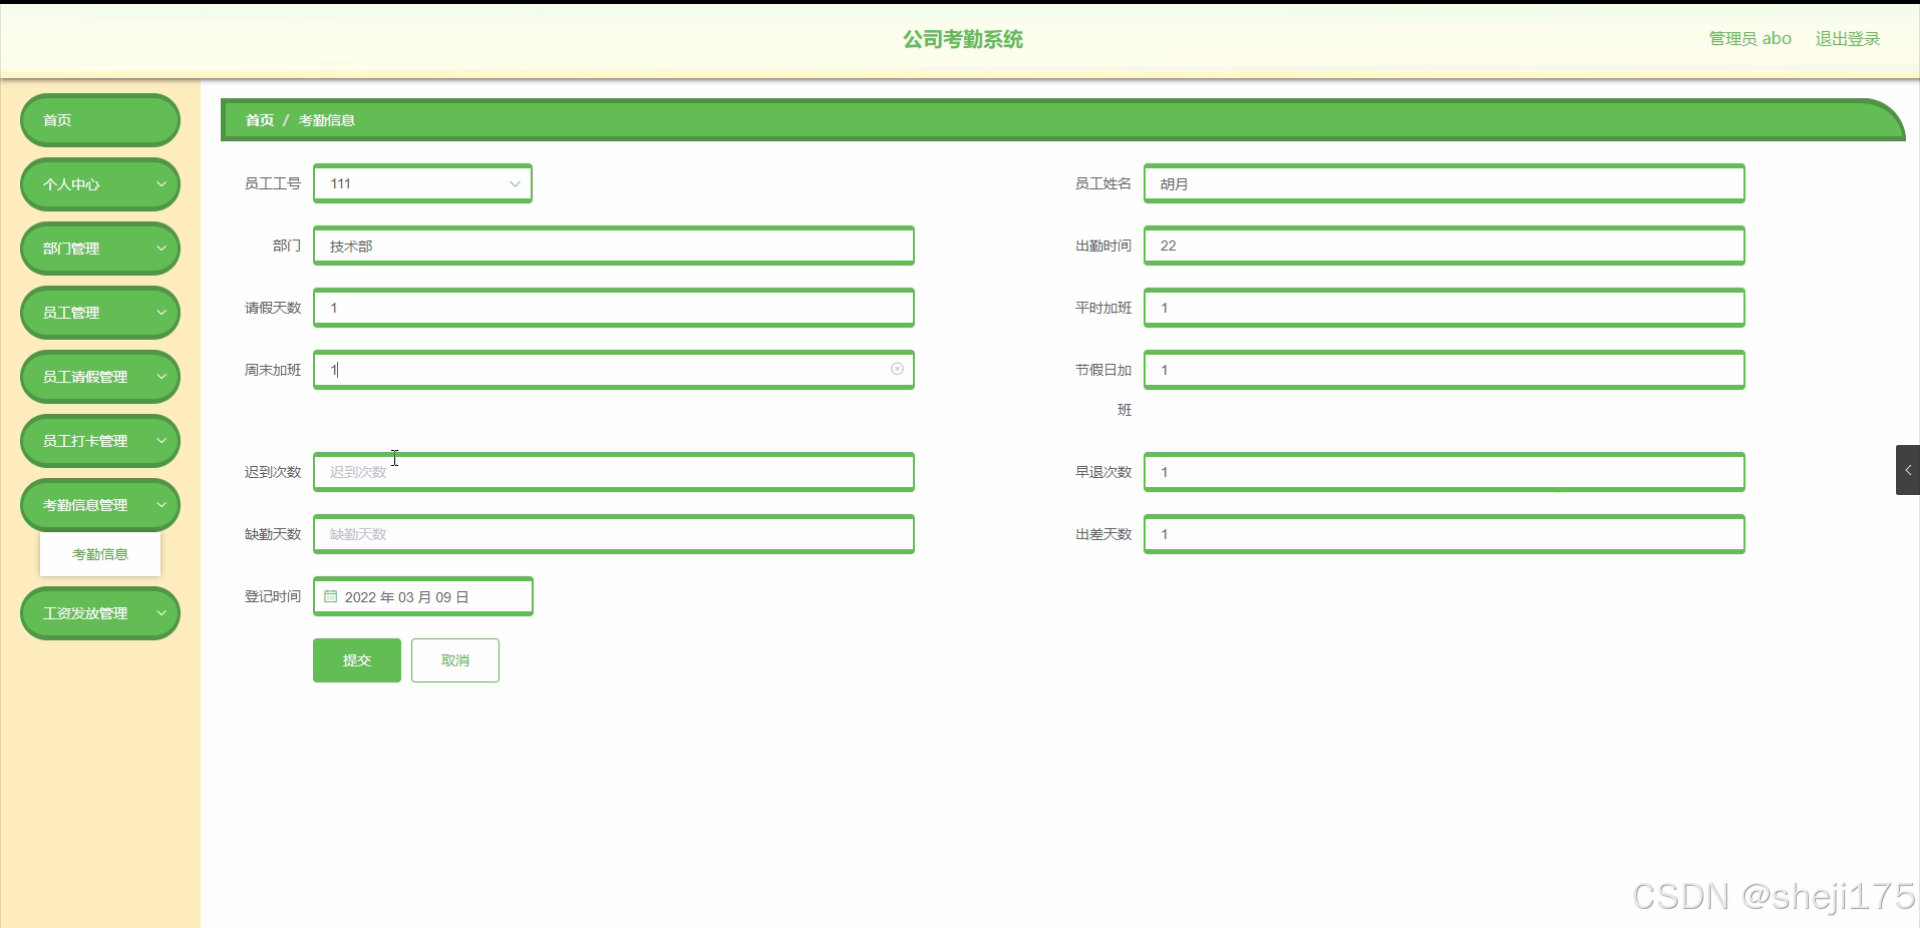Click 考勤信息 in the breadcrumb
This screenshot has height=928, width=1920.
pos(327,120)
